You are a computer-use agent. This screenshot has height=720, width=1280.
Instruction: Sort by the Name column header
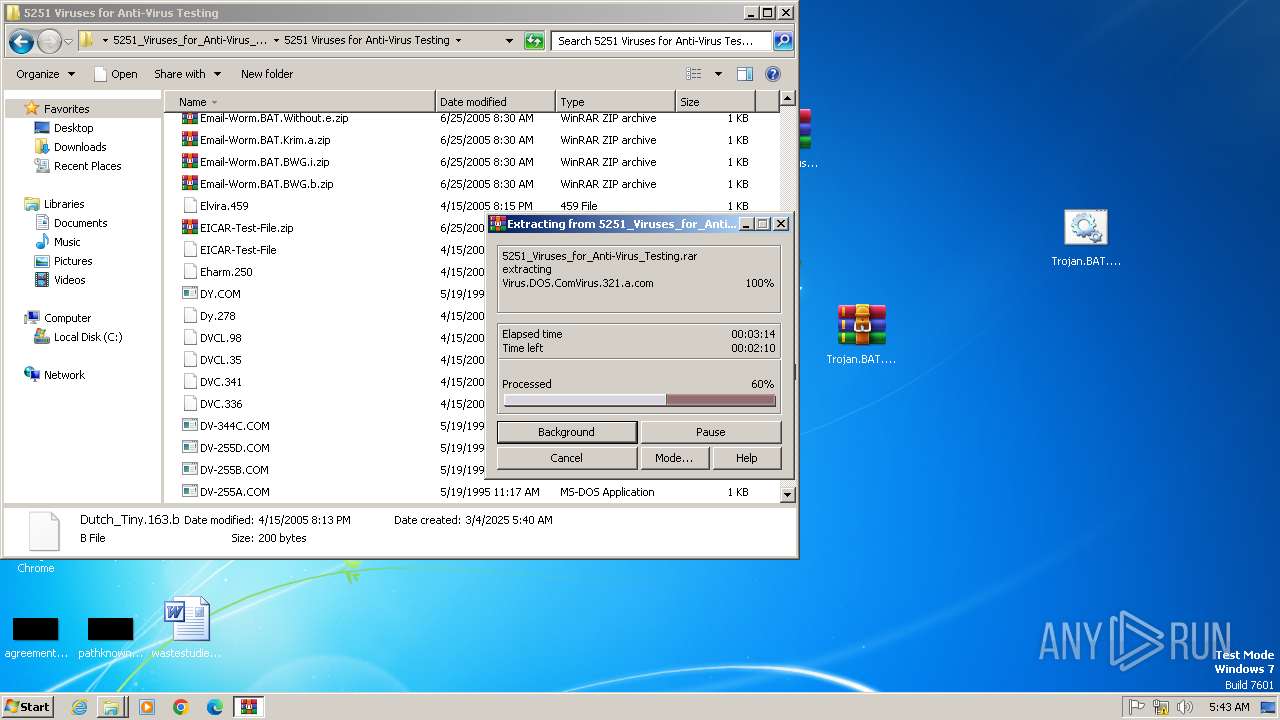(299, 102)
